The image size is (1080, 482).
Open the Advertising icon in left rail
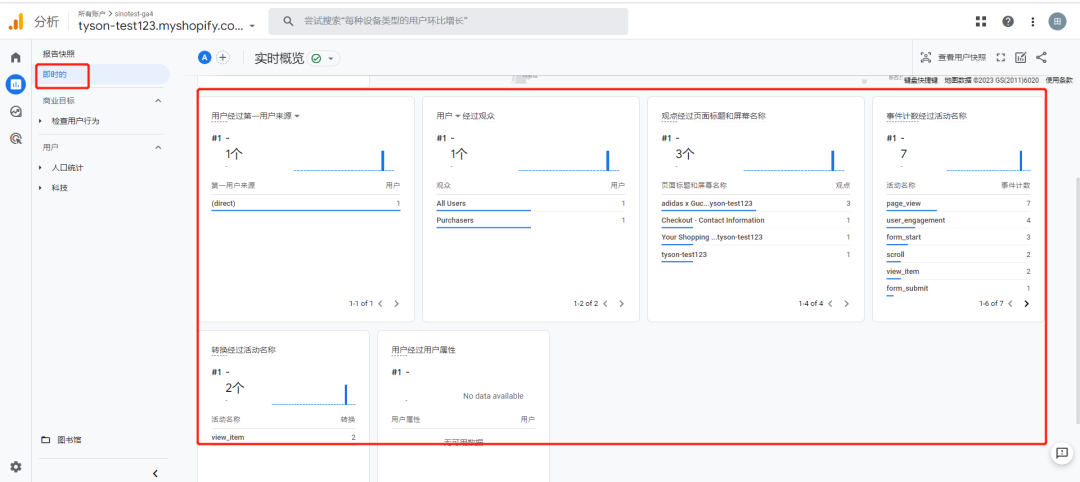tap(15, 139)
